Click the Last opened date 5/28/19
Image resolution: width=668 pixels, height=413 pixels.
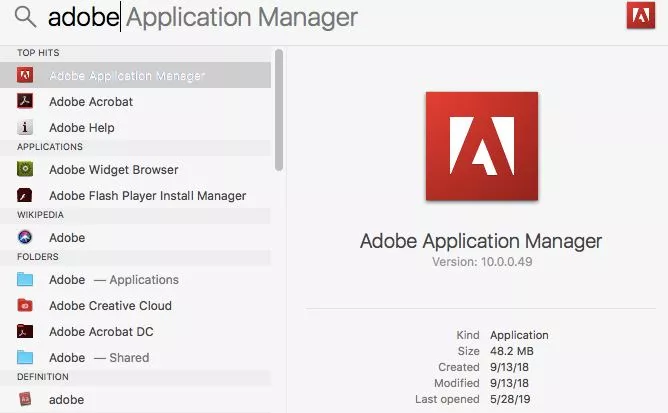pos(510,399)
